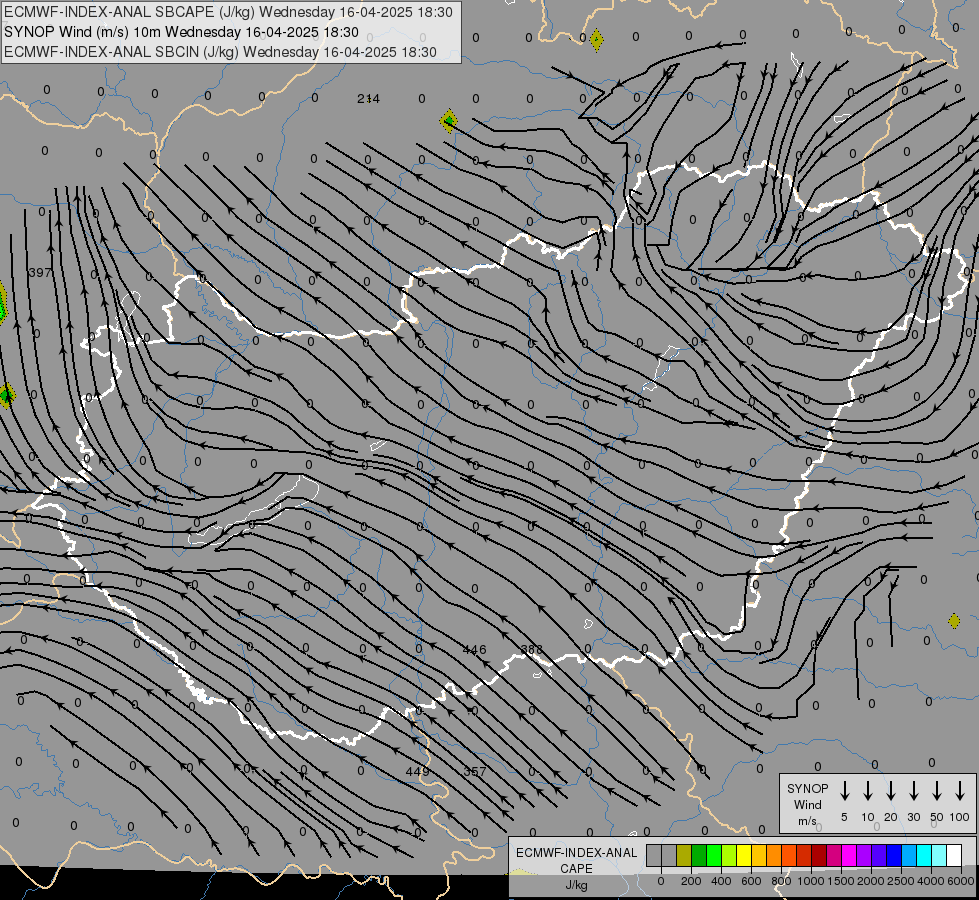
Task: Select the olive swatch in CAPE legend
Action: tap(684, 855)
